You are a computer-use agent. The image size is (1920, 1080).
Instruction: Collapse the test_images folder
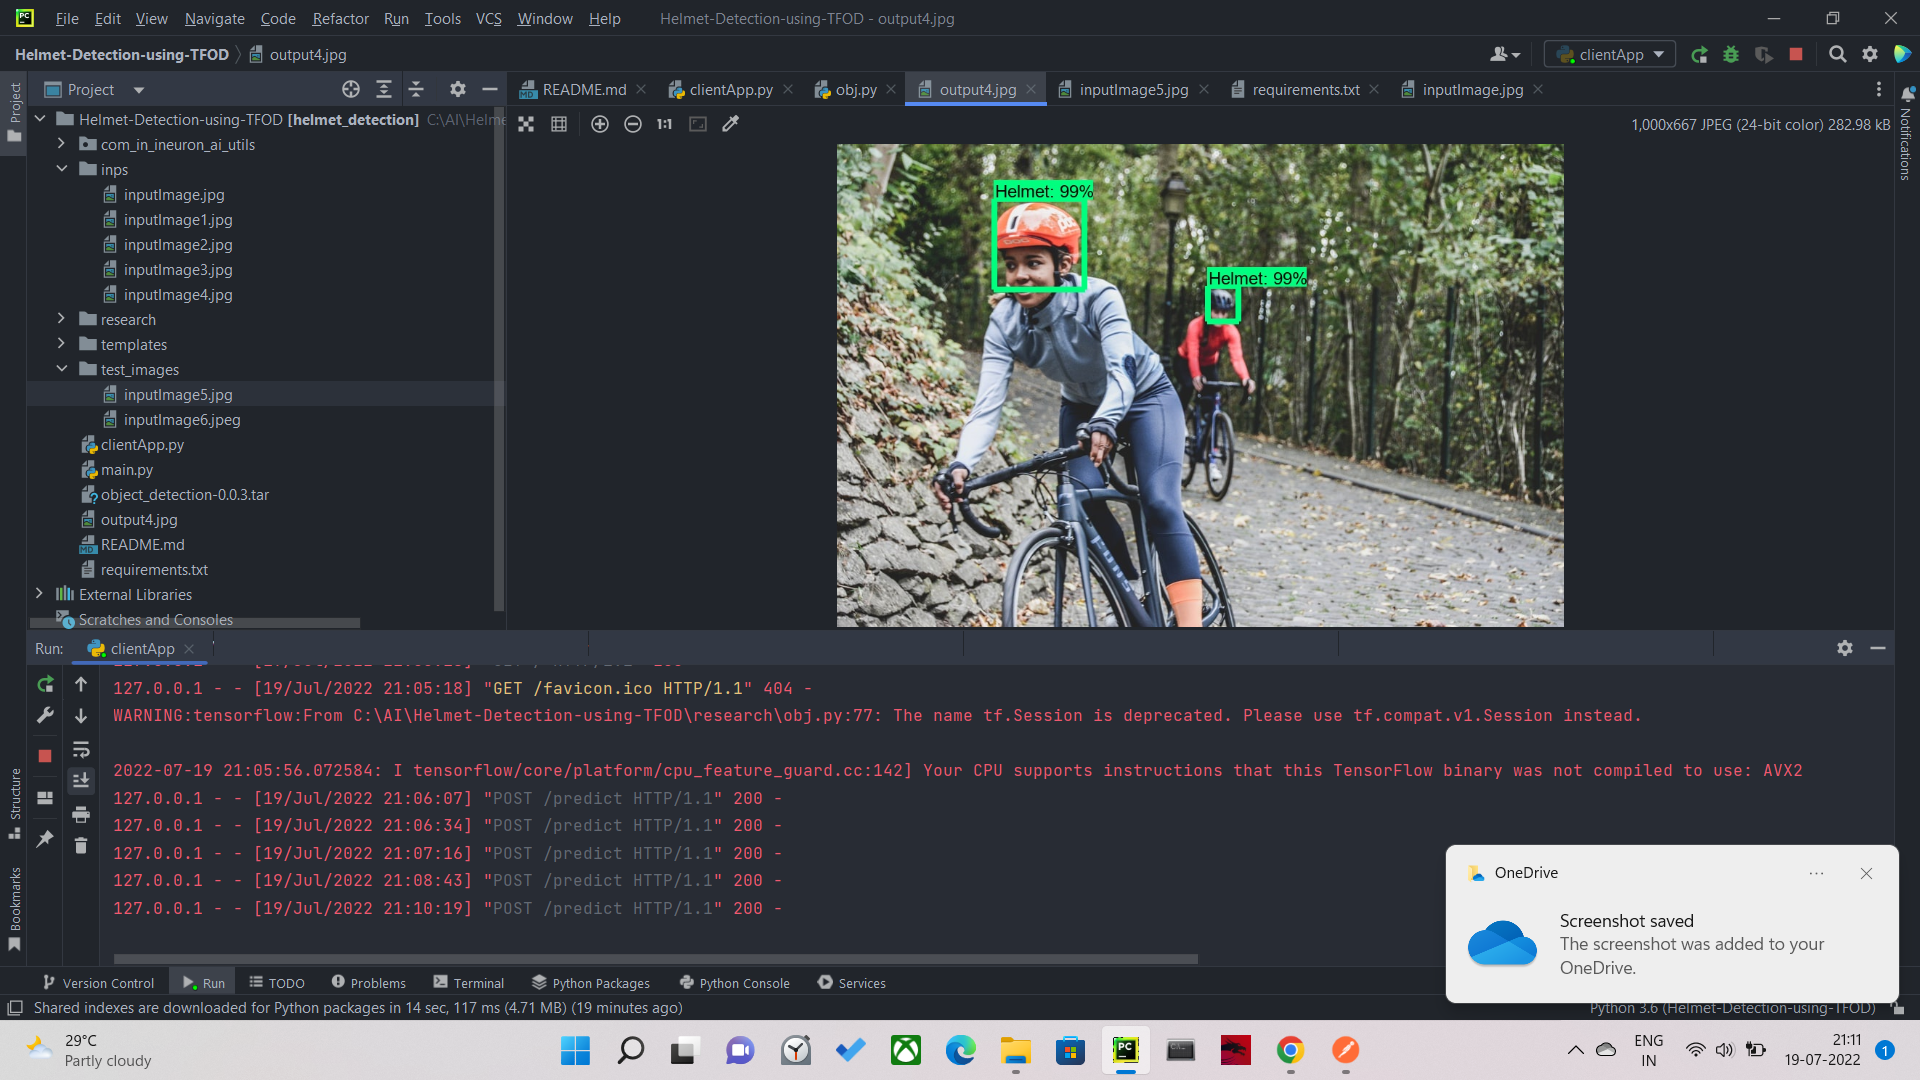(61, 369)
